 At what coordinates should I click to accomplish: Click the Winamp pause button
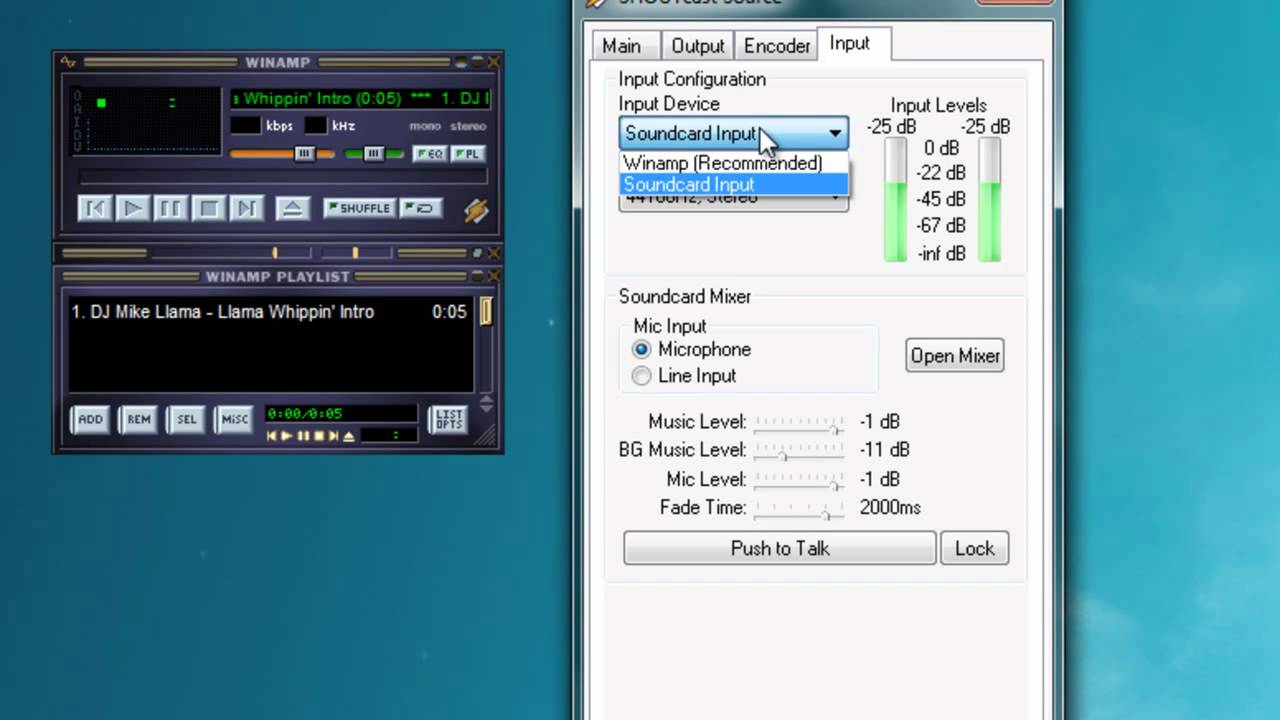coord(170,208)
